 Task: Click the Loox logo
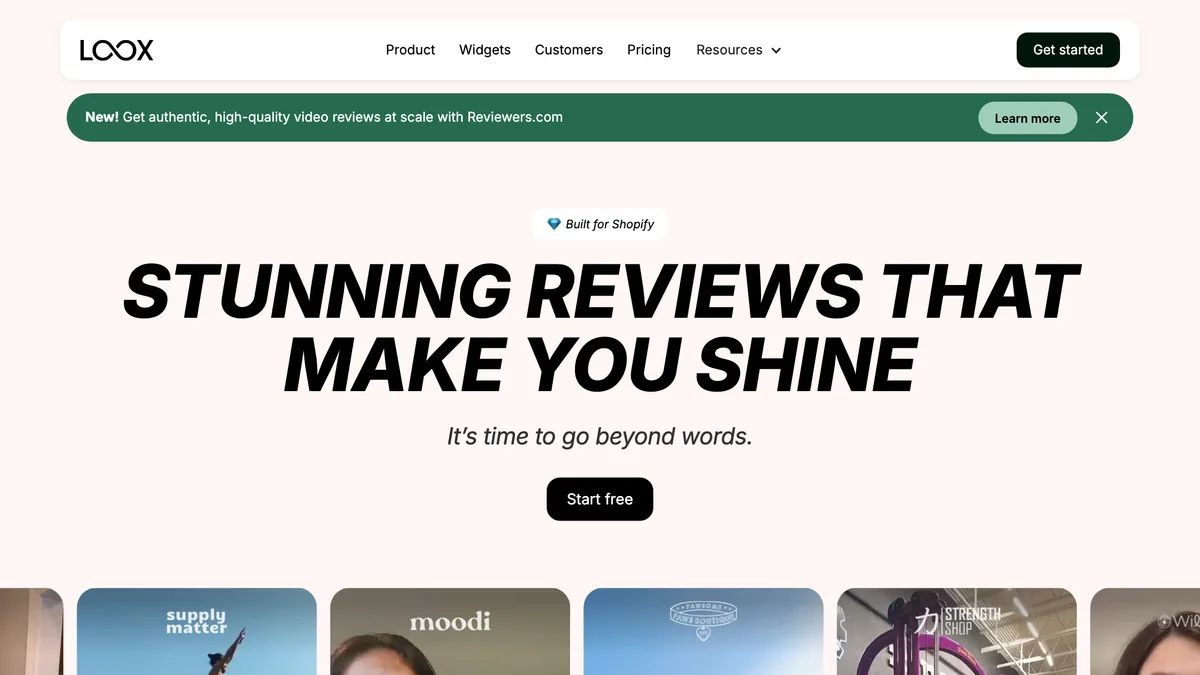tap(116, 50)
